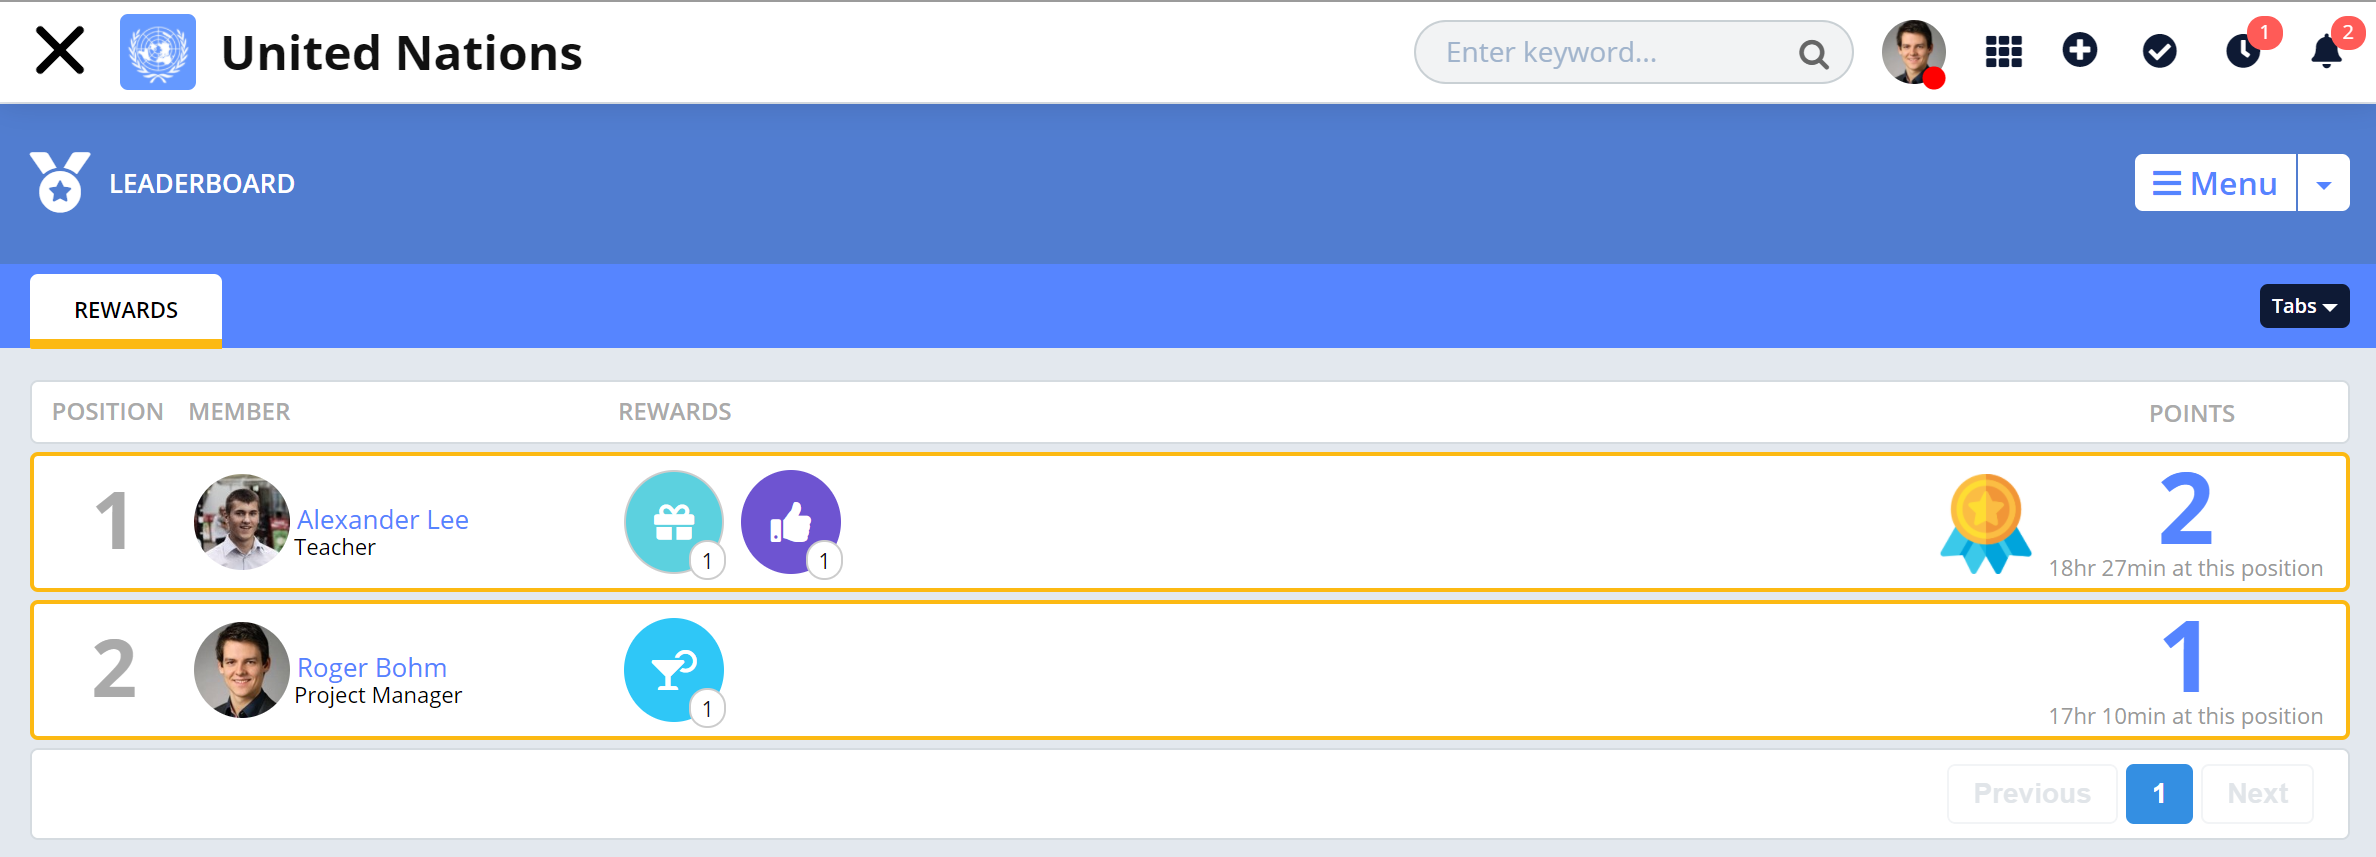
Task: Select the Rewards tab
Action: coord(126,310)
